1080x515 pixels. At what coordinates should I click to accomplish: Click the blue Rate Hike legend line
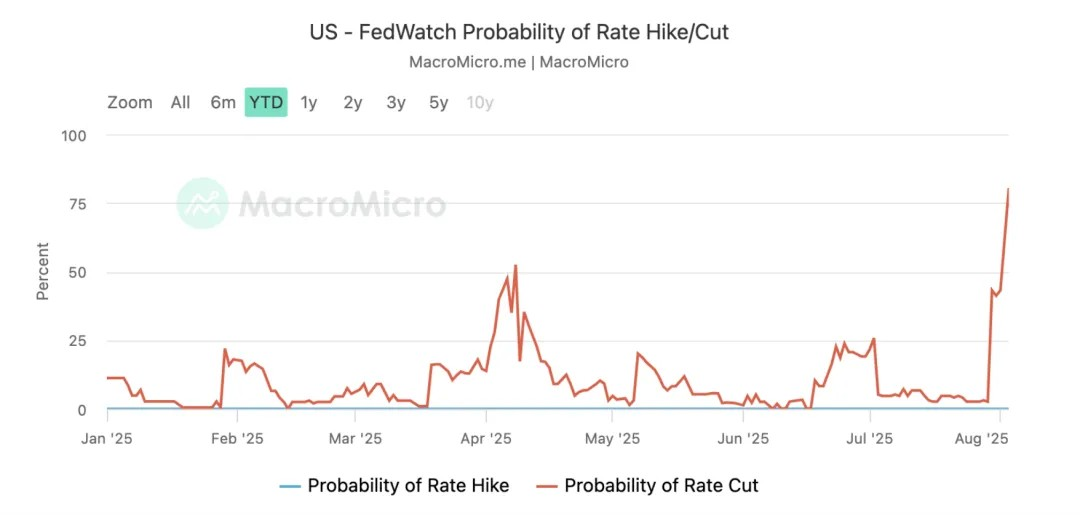[x=288, y=486]
